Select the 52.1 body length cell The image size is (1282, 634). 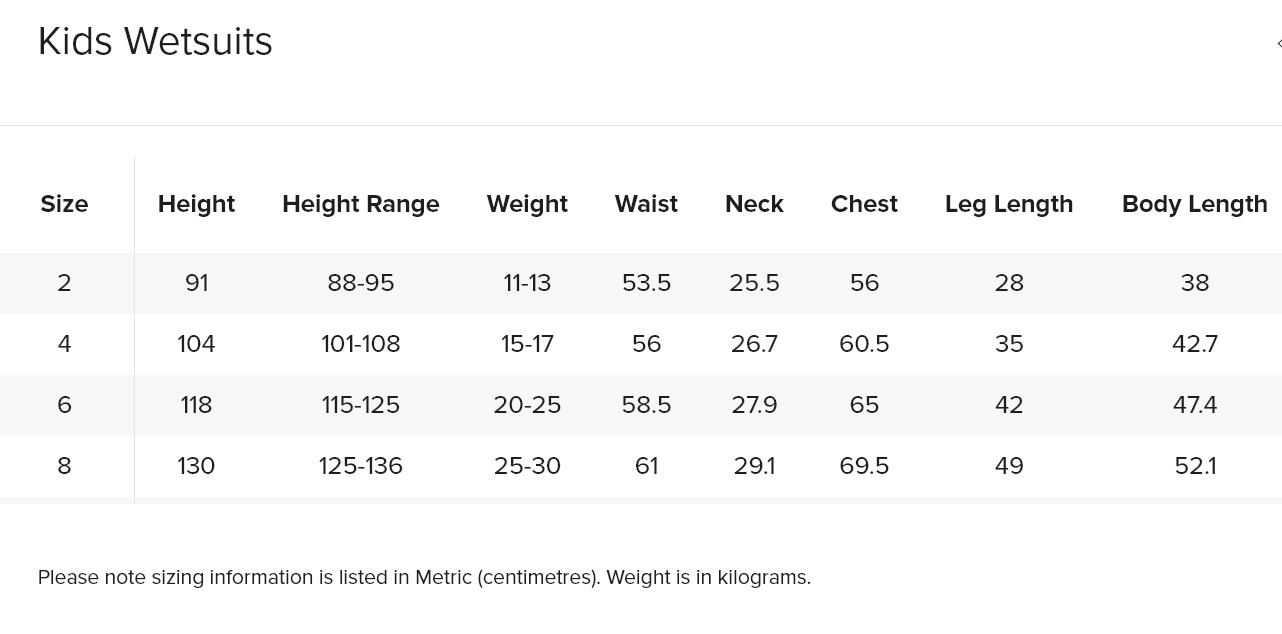[1195, 466]
